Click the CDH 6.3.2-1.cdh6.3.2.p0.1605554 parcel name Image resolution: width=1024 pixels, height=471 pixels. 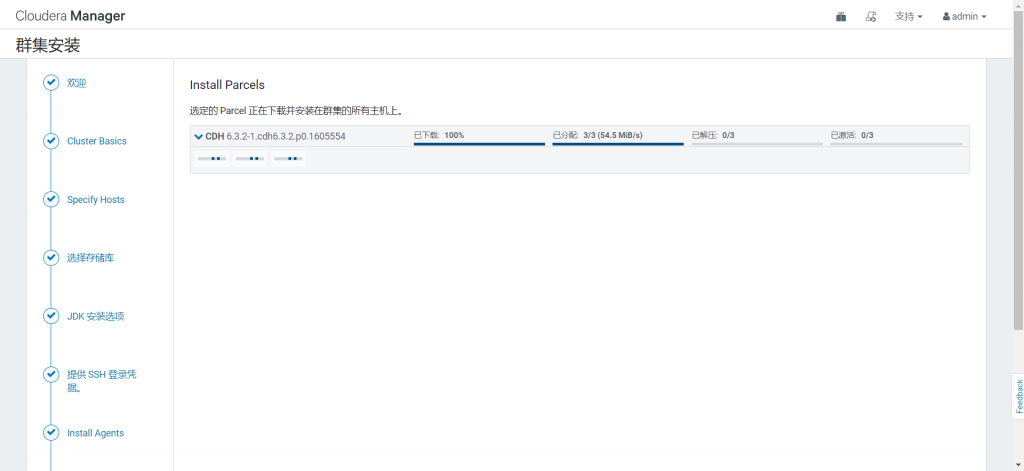[275, 137]
